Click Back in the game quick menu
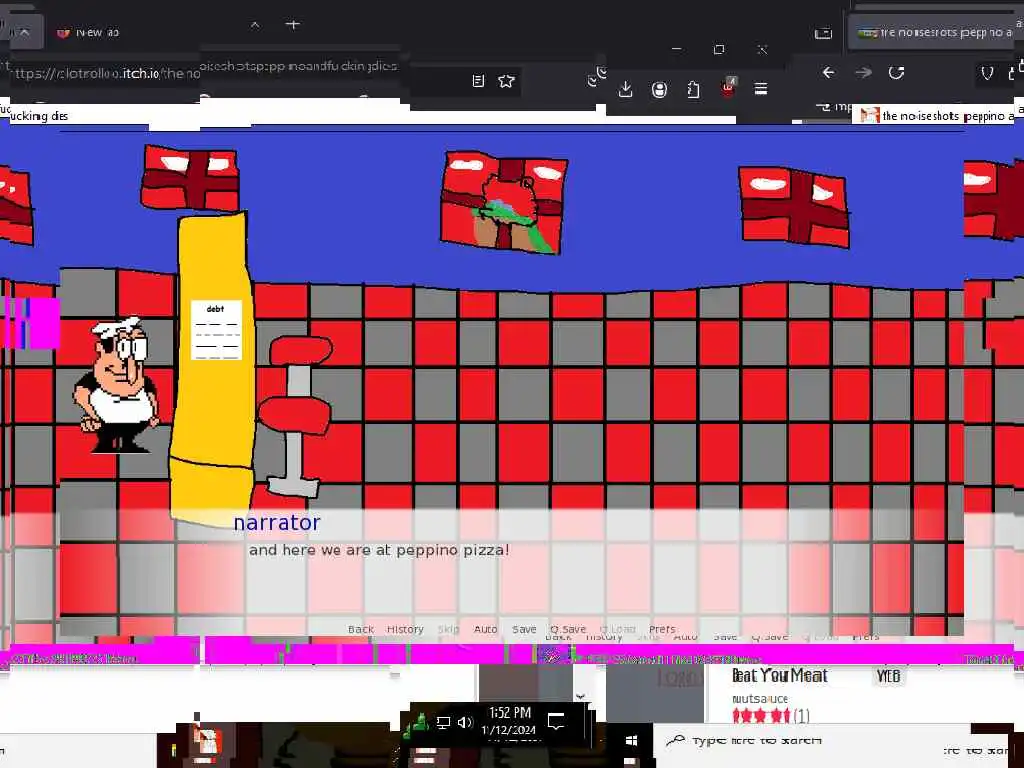The height and width of the screenshot is (768, 1024). tap(360, 630)
